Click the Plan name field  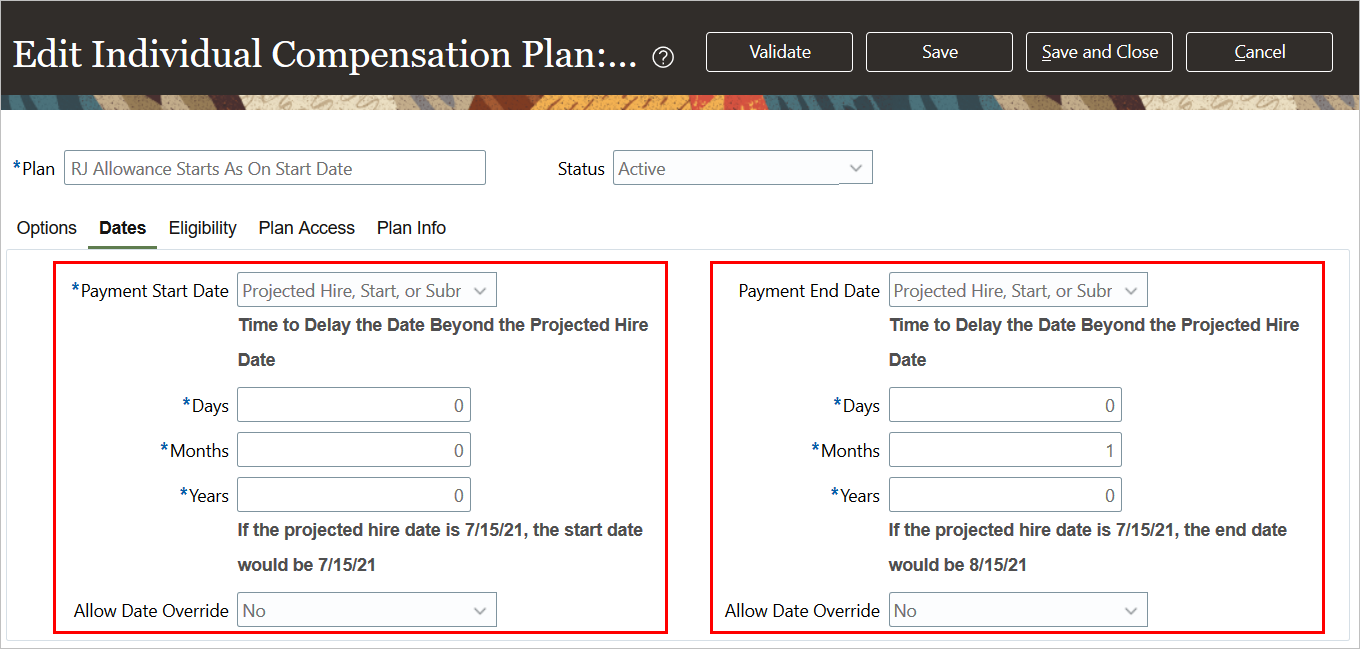[x=275, y=168]
